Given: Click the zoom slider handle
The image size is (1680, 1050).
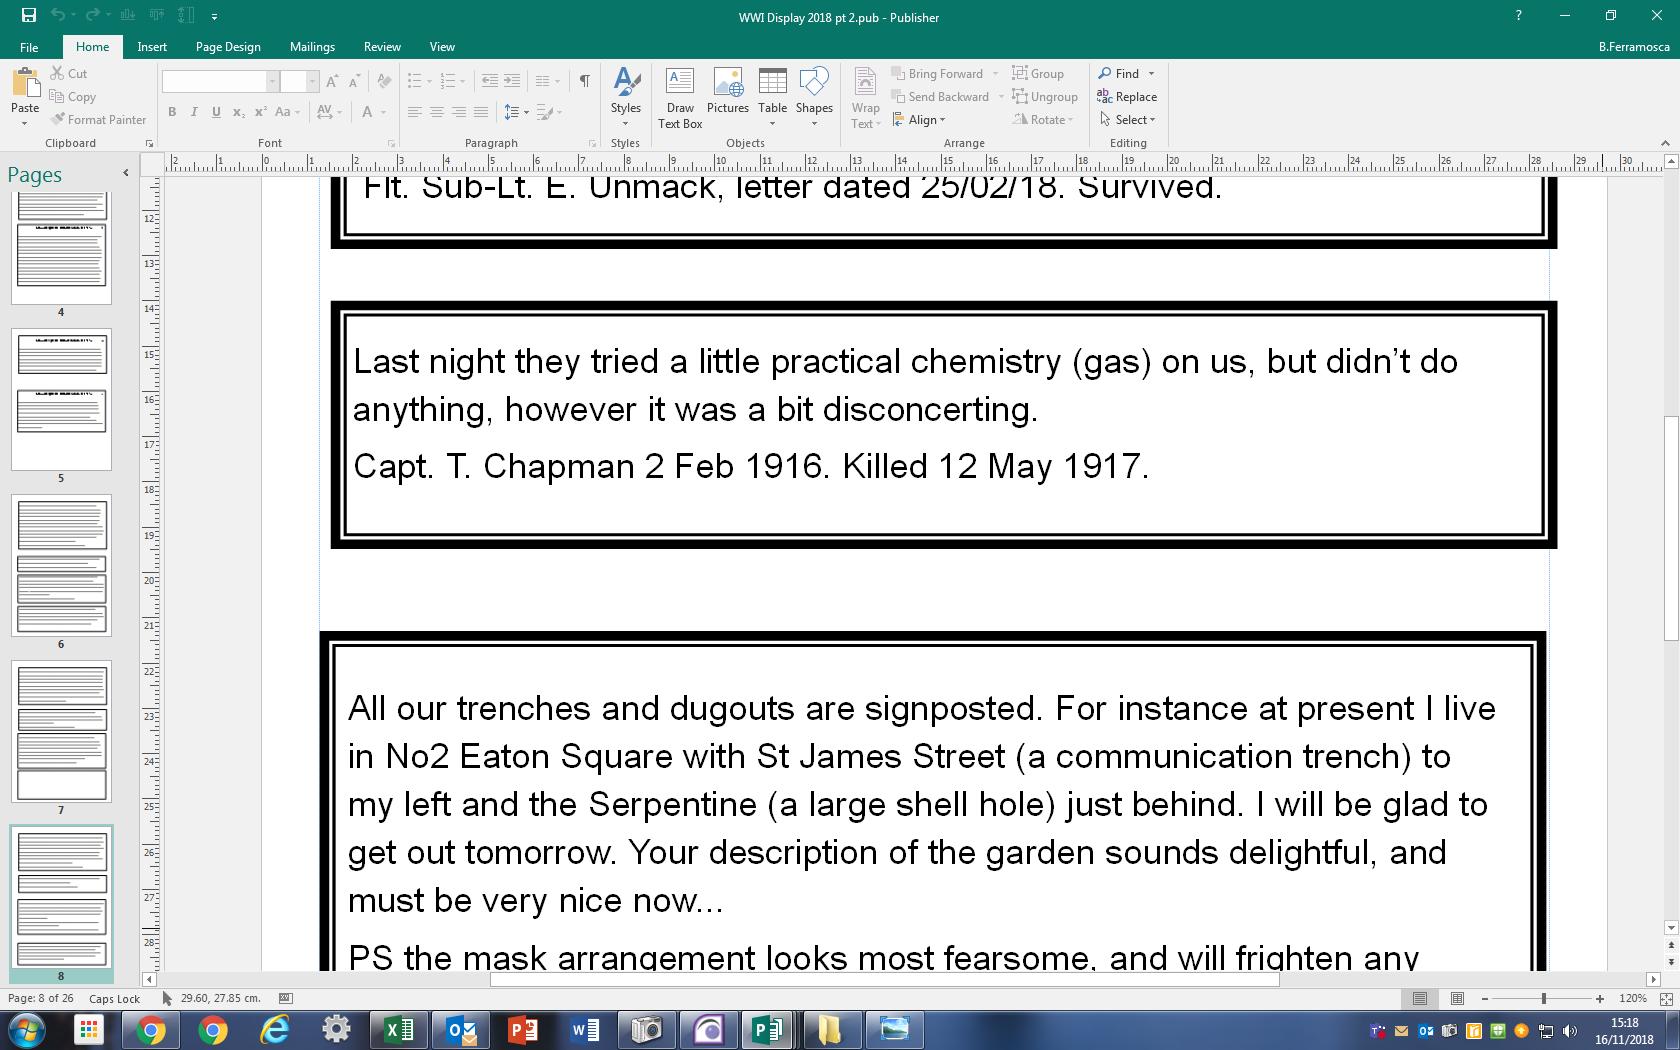Looking at the screenshot, I should coord(1544,998).
